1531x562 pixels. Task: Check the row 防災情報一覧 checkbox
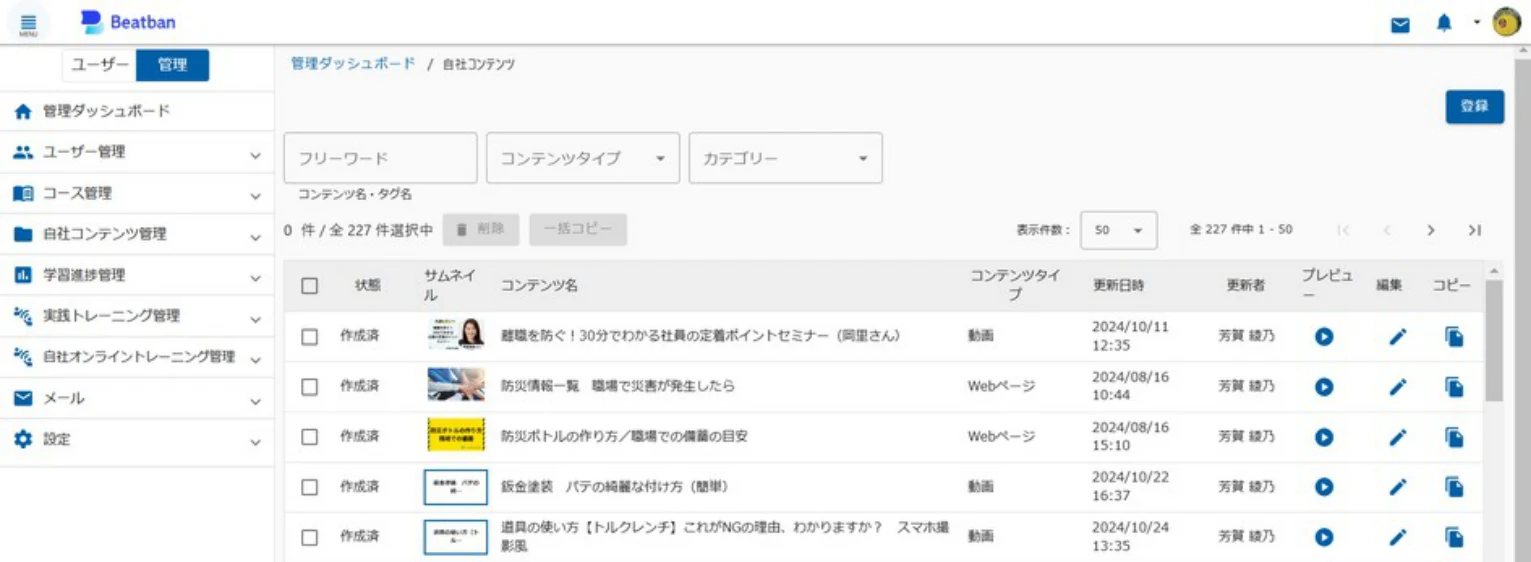click(310, 387)
